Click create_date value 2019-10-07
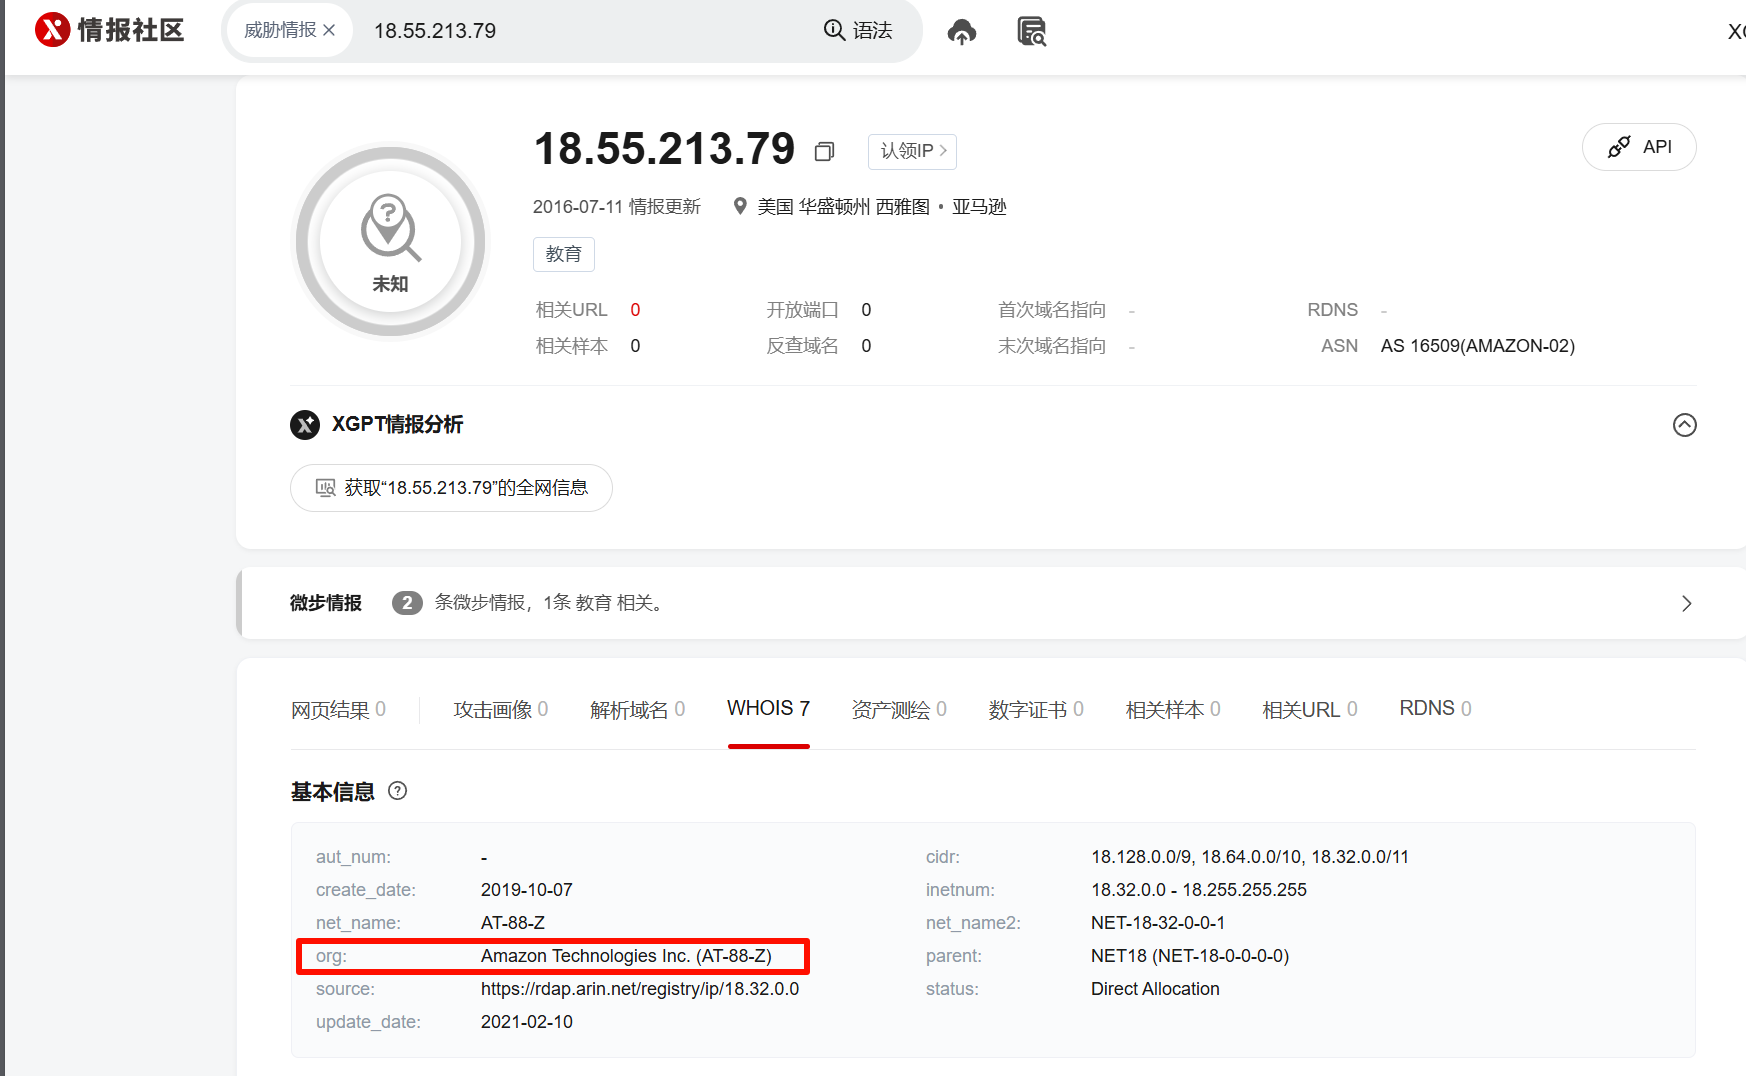This screenshot has height=1076, width=1746. tap(527, 890)
